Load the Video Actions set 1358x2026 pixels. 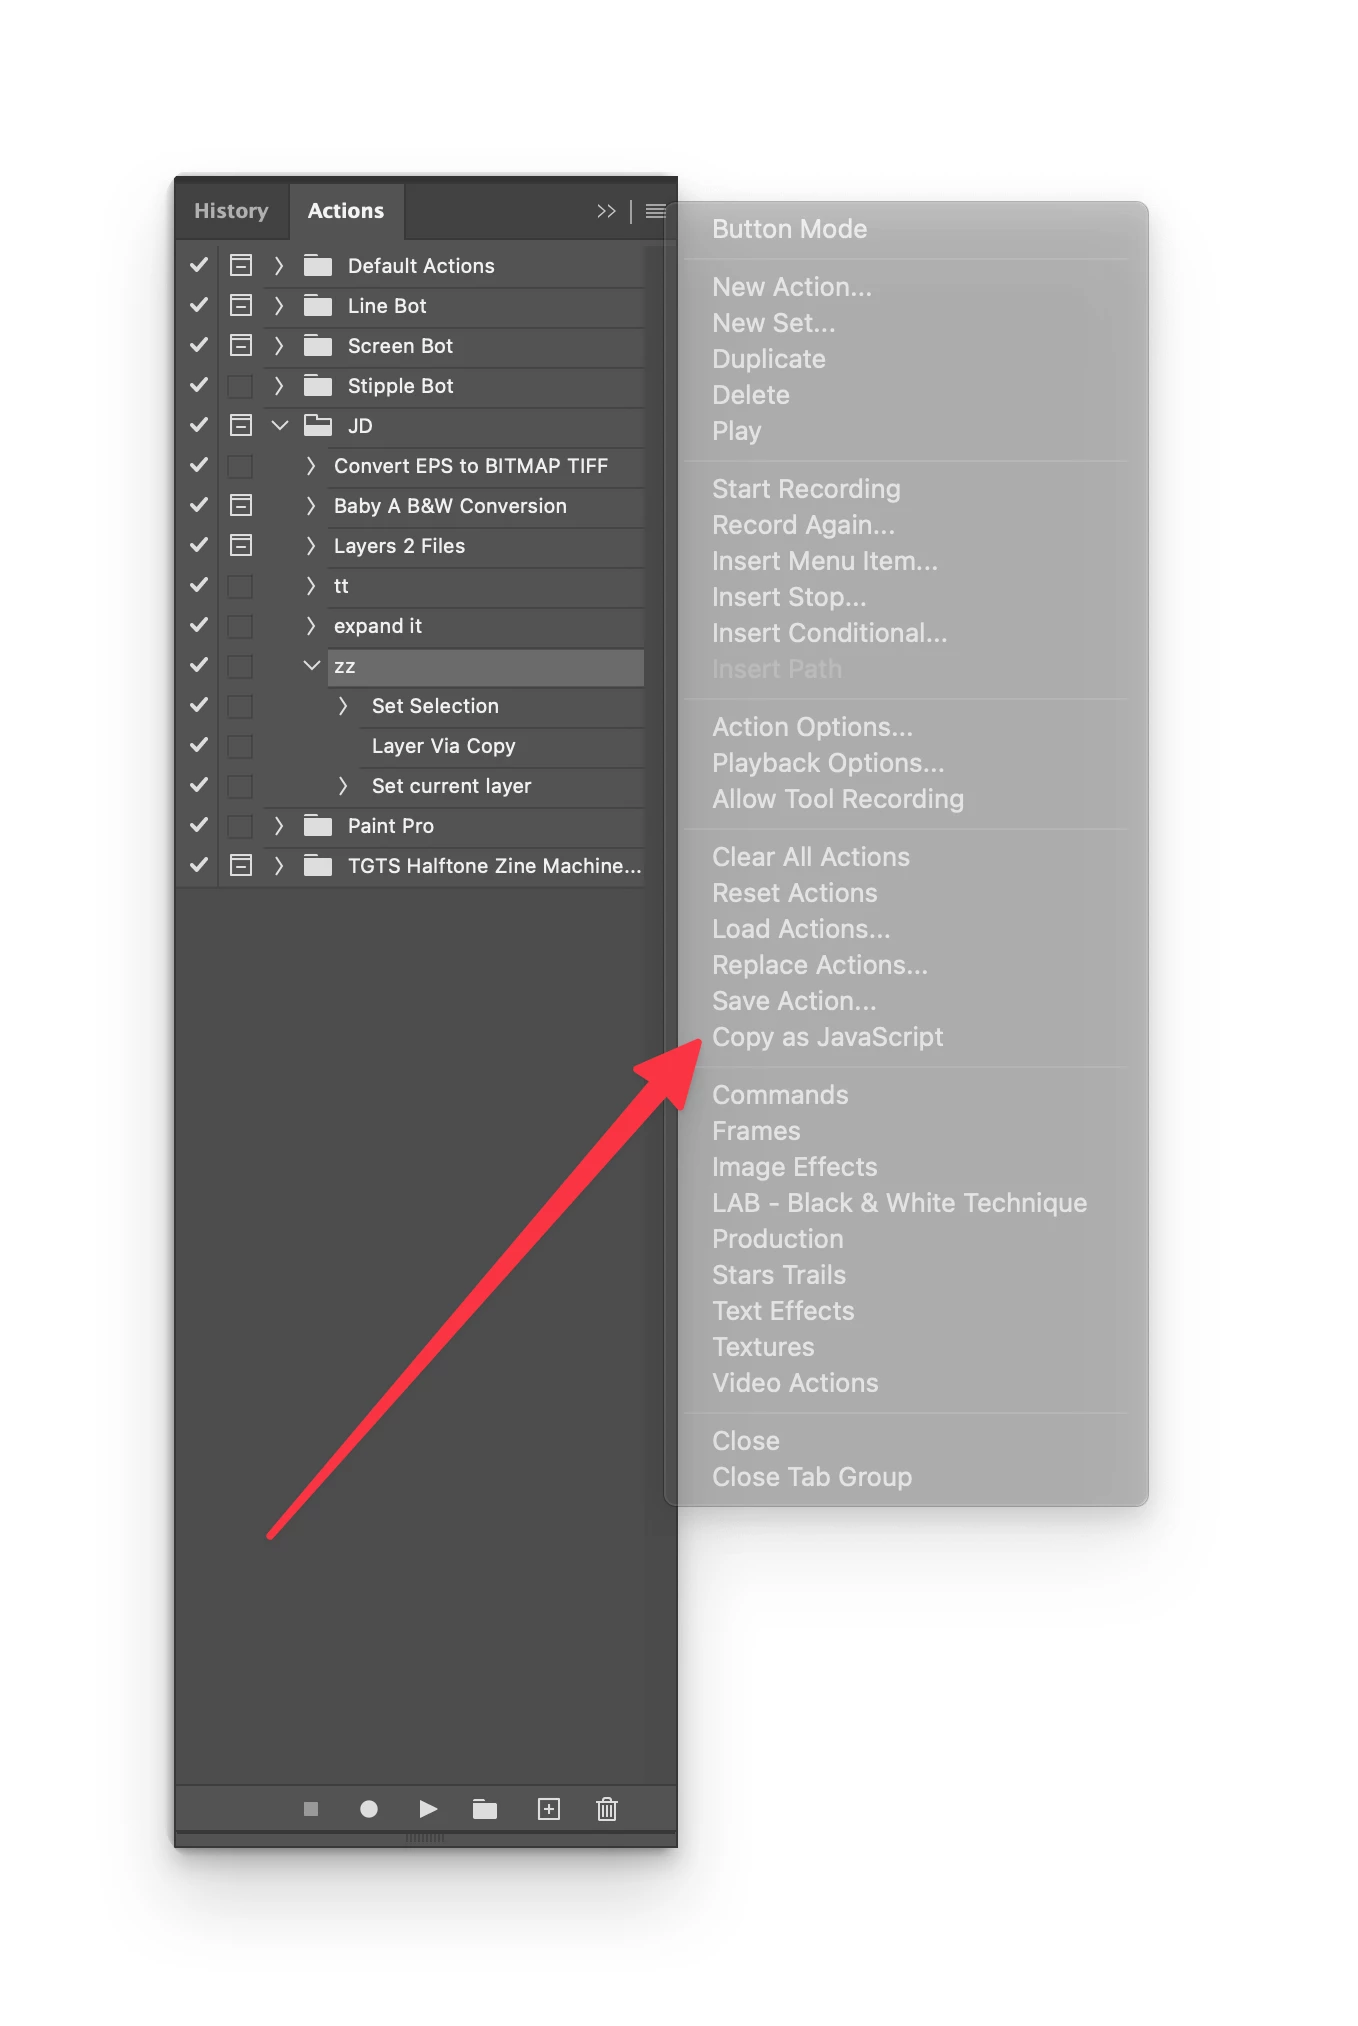pos(795,1383)
